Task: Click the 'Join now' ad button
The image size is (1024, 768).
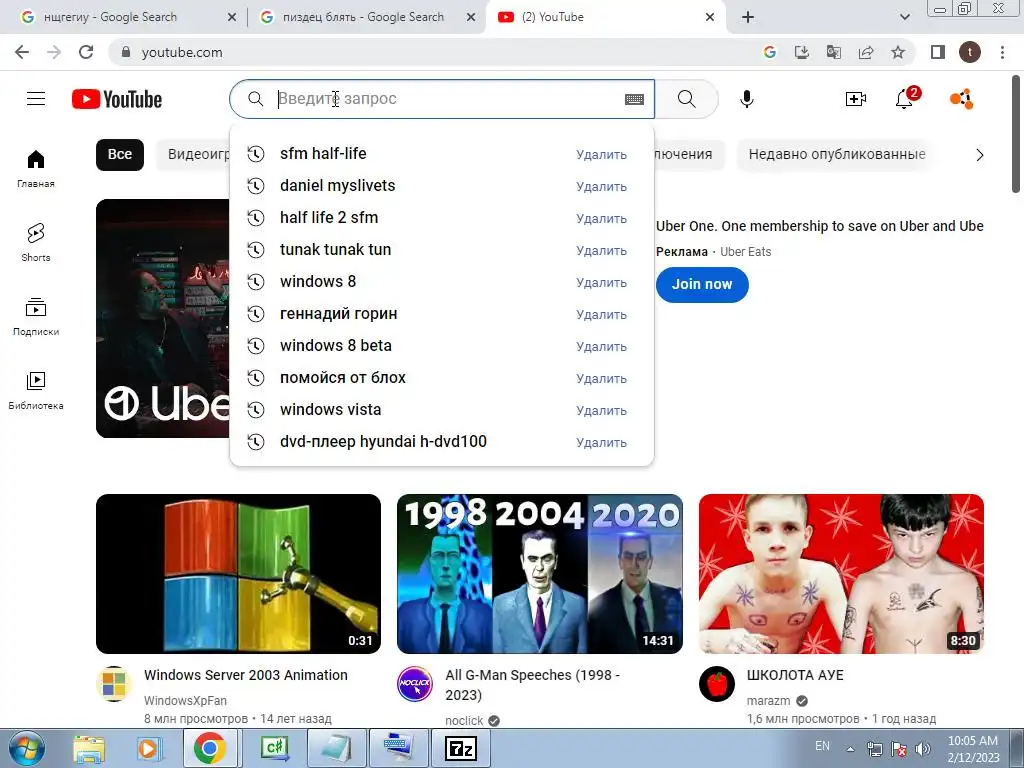Action: 702,285
